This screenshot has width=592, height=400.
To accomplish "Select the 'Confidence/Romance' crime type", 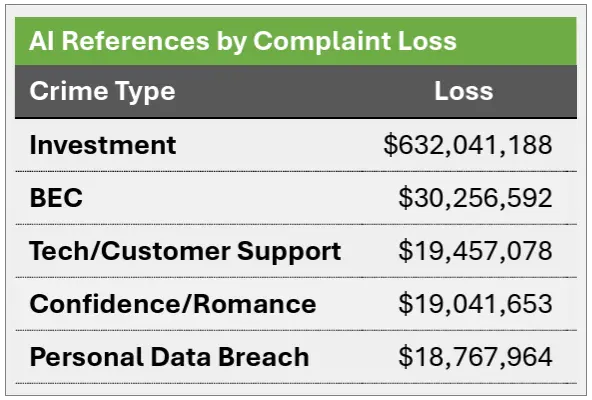I will click(x=173, y=304).
